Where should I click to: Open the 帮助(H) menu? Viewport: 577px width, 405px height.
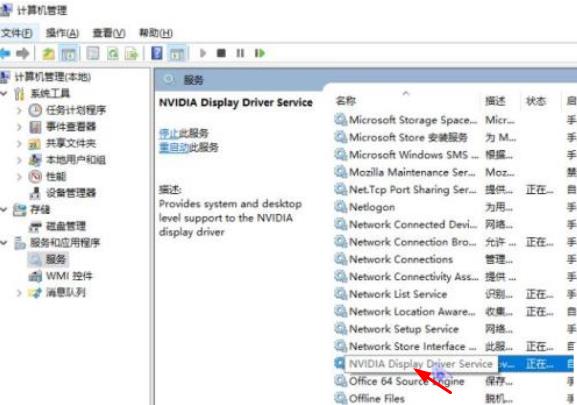pyautogui.click(x=156, y=33)
